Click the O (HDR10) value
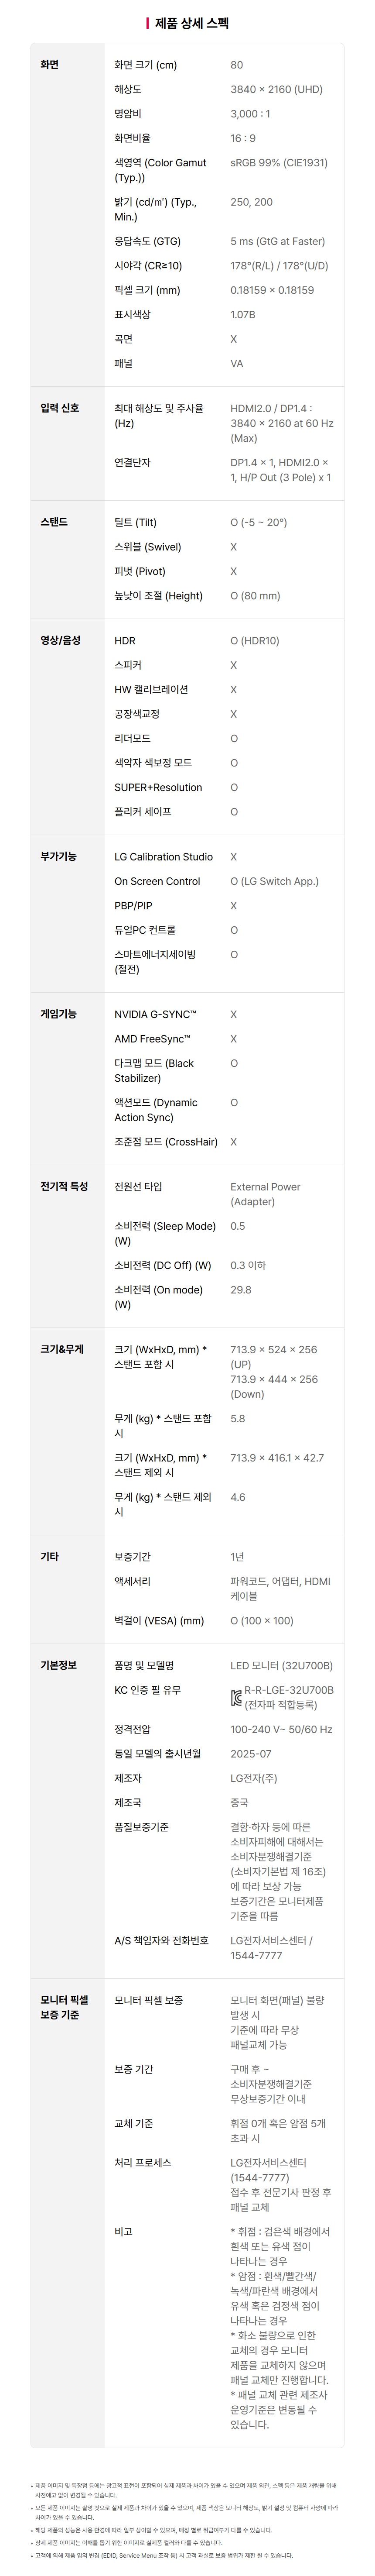 255,640
